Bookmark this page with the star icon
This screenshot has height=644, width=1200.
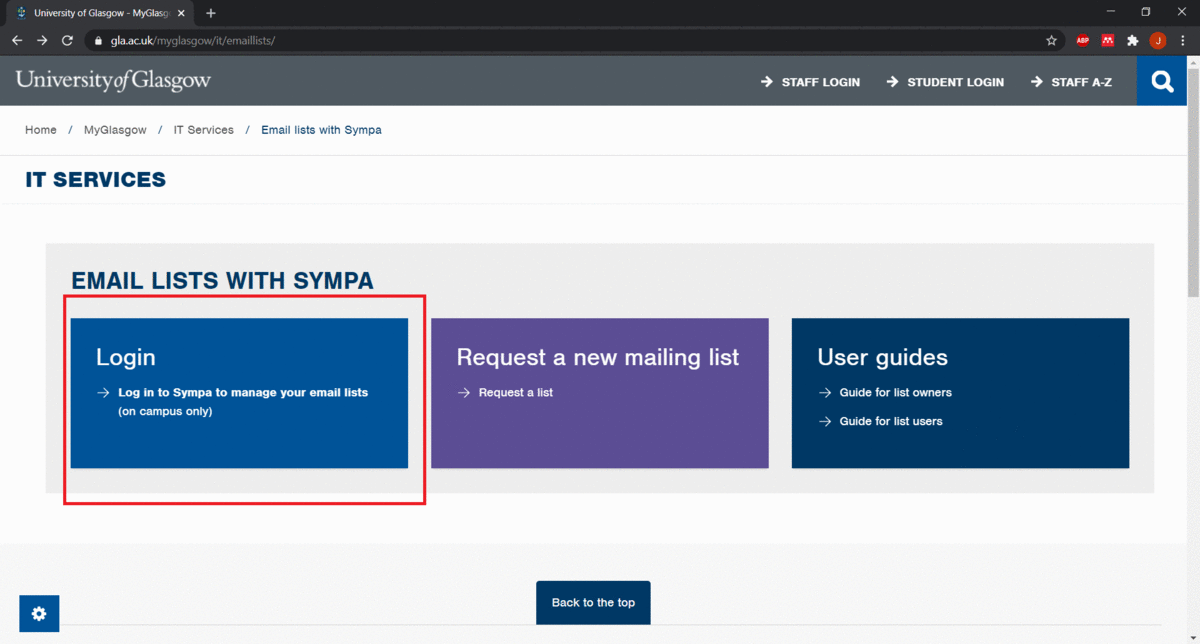click(1051, 41)
